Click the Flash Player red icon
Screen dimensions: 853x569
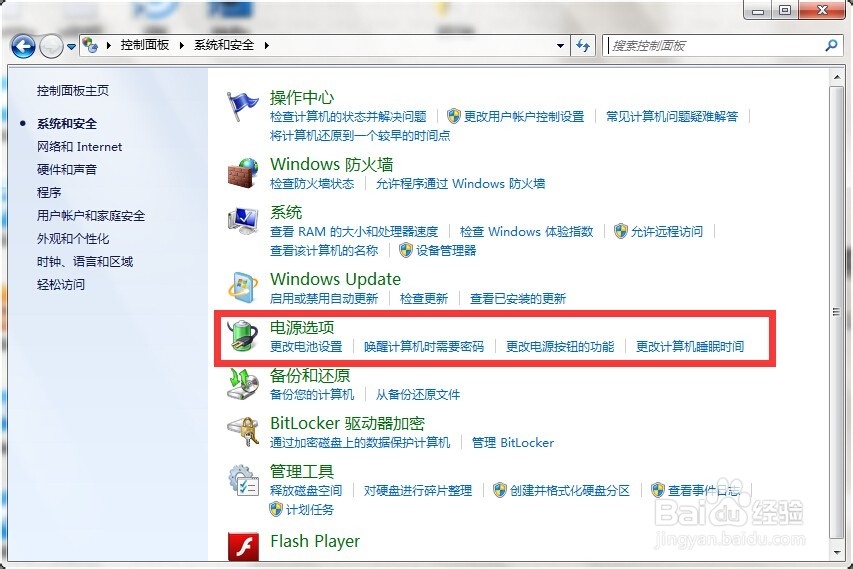tap(243, 546)
